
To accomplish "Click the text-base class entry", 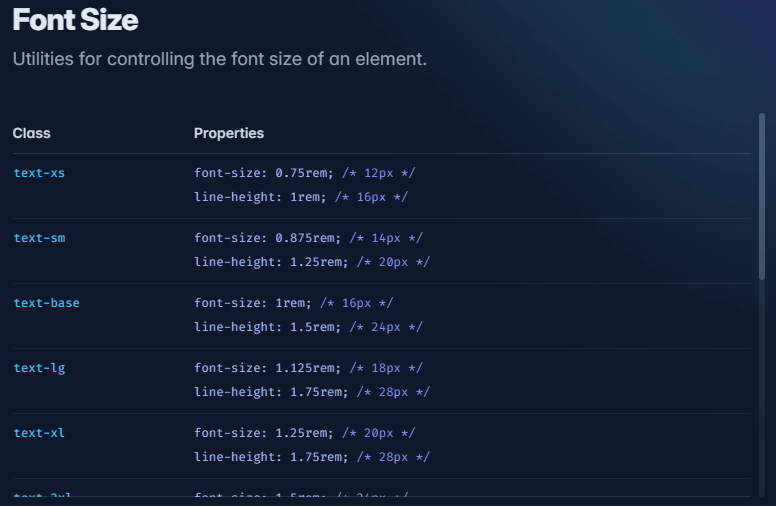I will pyautogui.click(x=47, y=303).
